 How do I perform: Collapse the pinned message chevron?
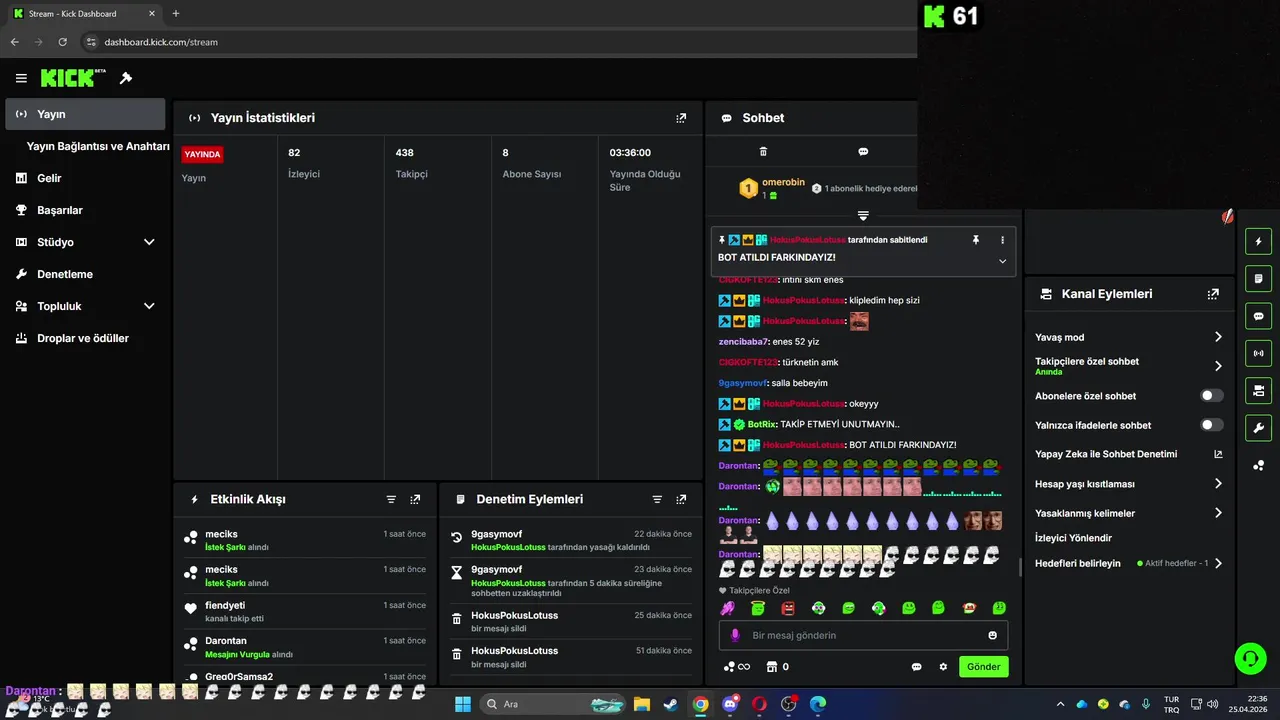(1002, 261)
